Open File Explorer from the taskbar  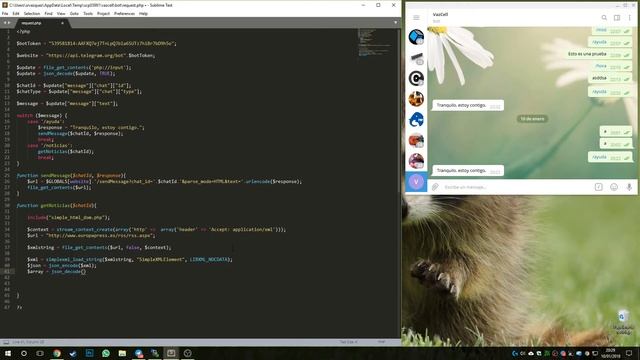point(122,353)
